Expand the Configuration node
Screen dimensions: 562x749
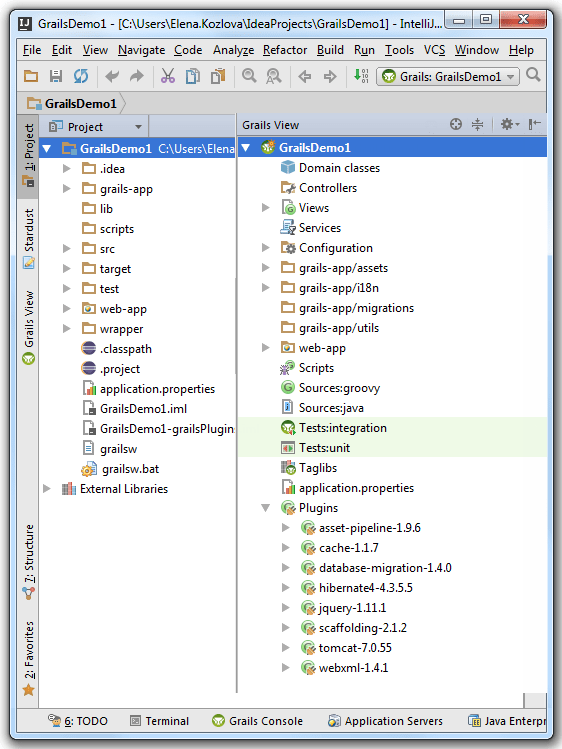[266, 248]
